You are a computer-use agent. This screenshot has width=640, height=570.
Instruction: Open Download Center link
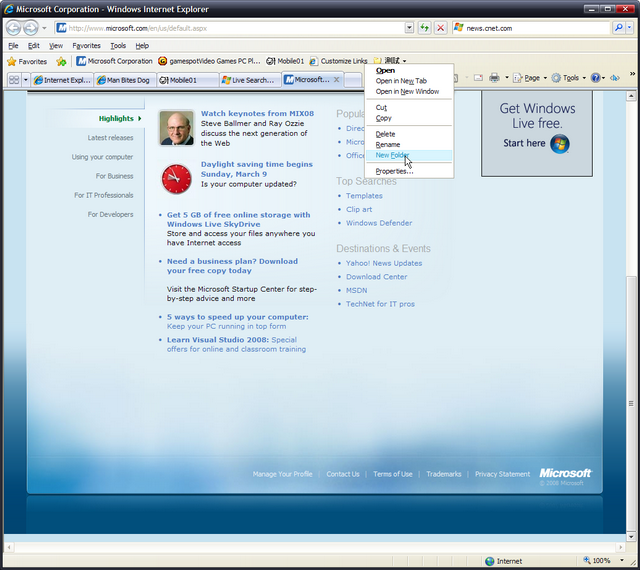coord(376,277)
